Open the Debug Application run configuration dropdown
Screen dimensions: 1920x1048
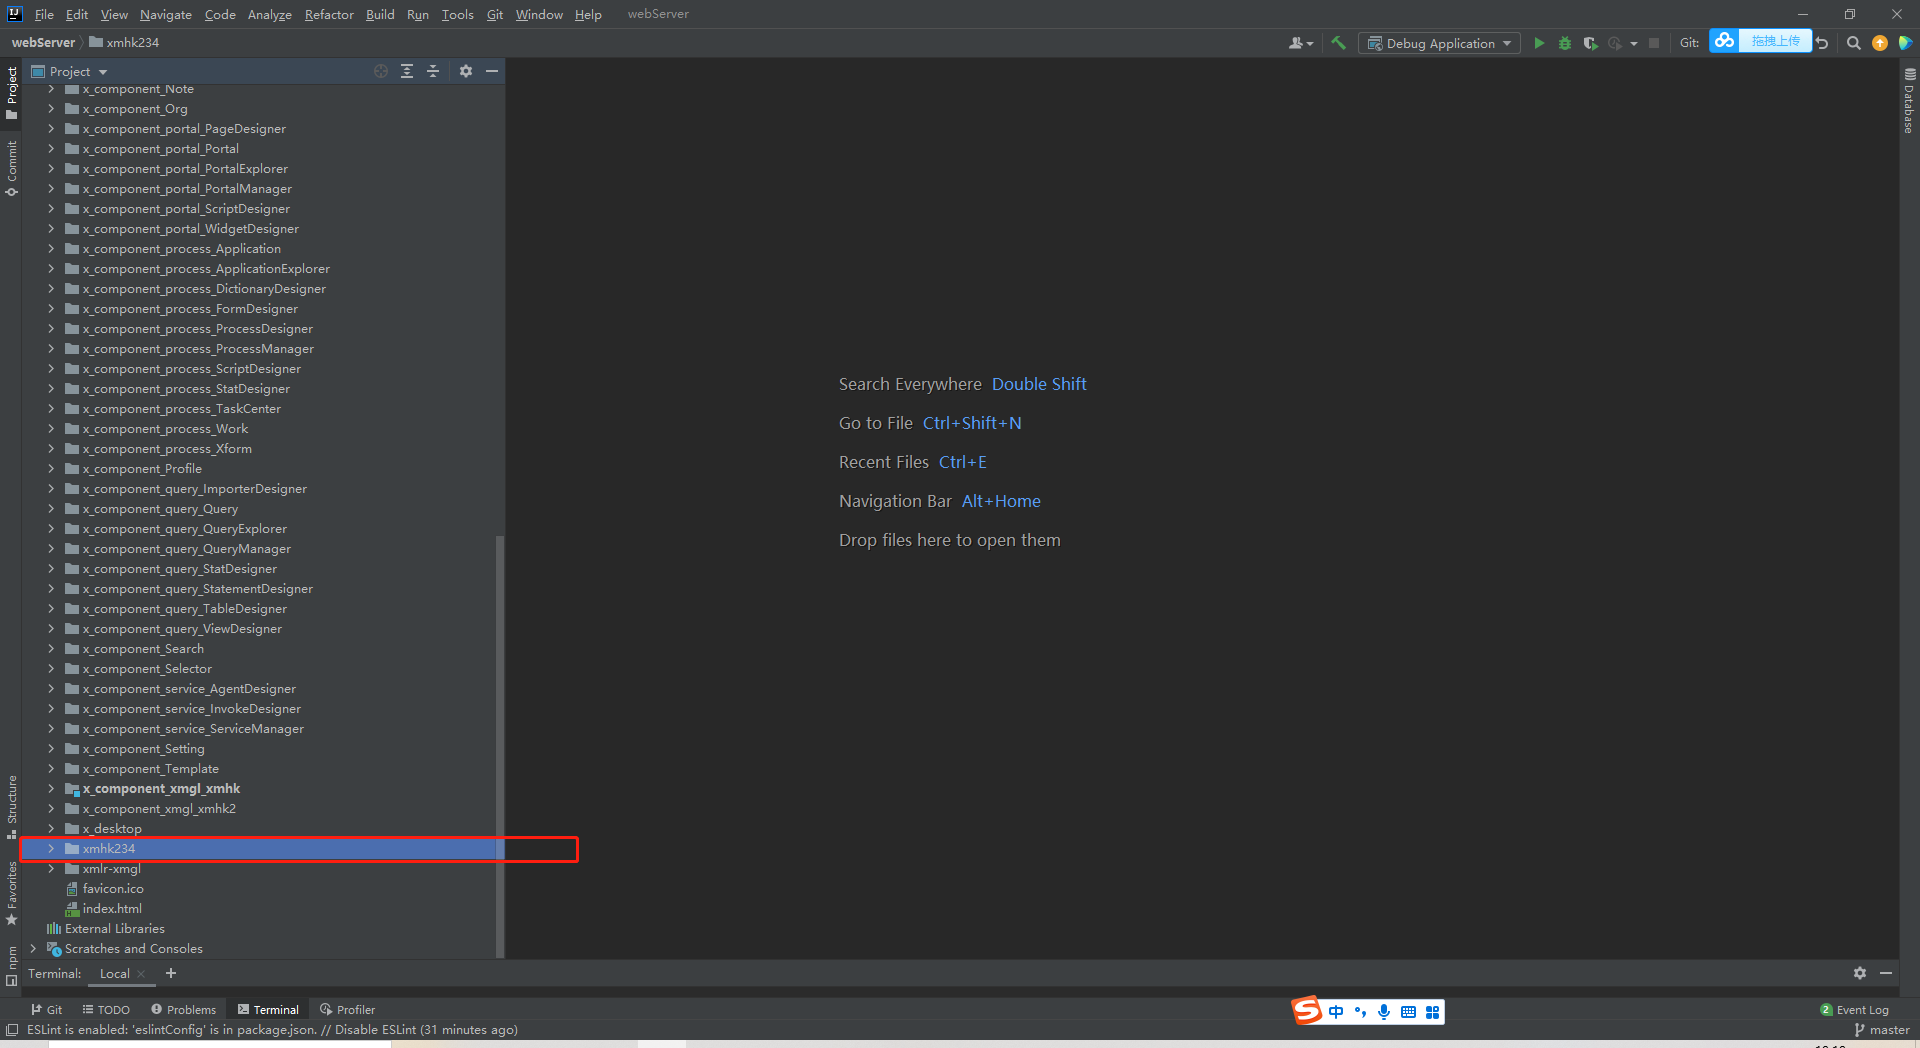click(1439, 43)
